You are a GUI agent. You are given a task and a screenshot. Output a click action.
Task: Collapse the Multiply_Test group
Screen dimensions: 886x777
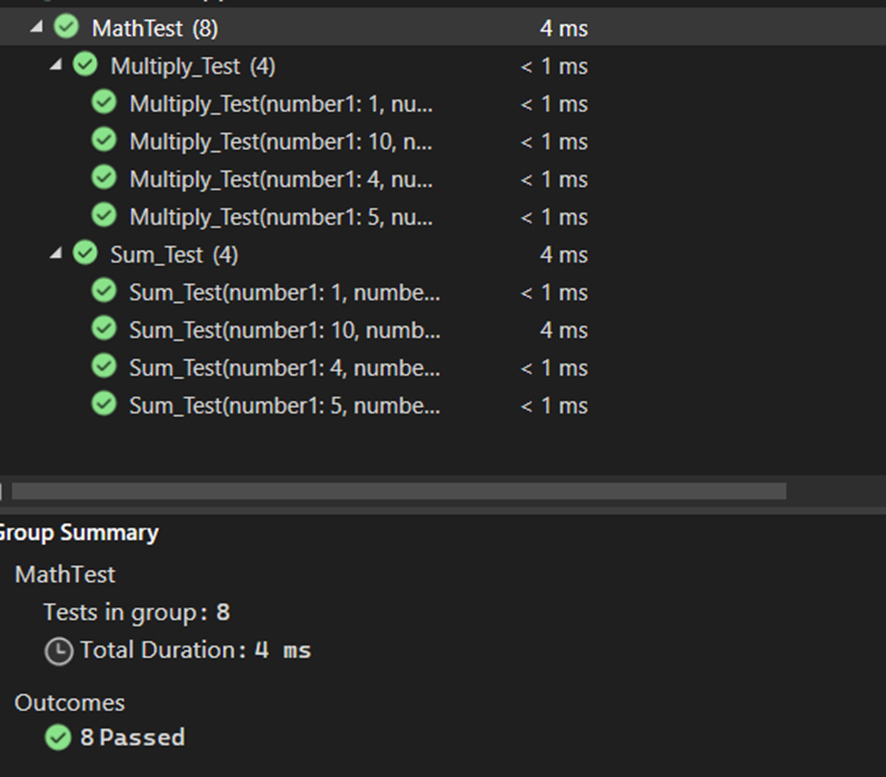(x=54, y=66)
